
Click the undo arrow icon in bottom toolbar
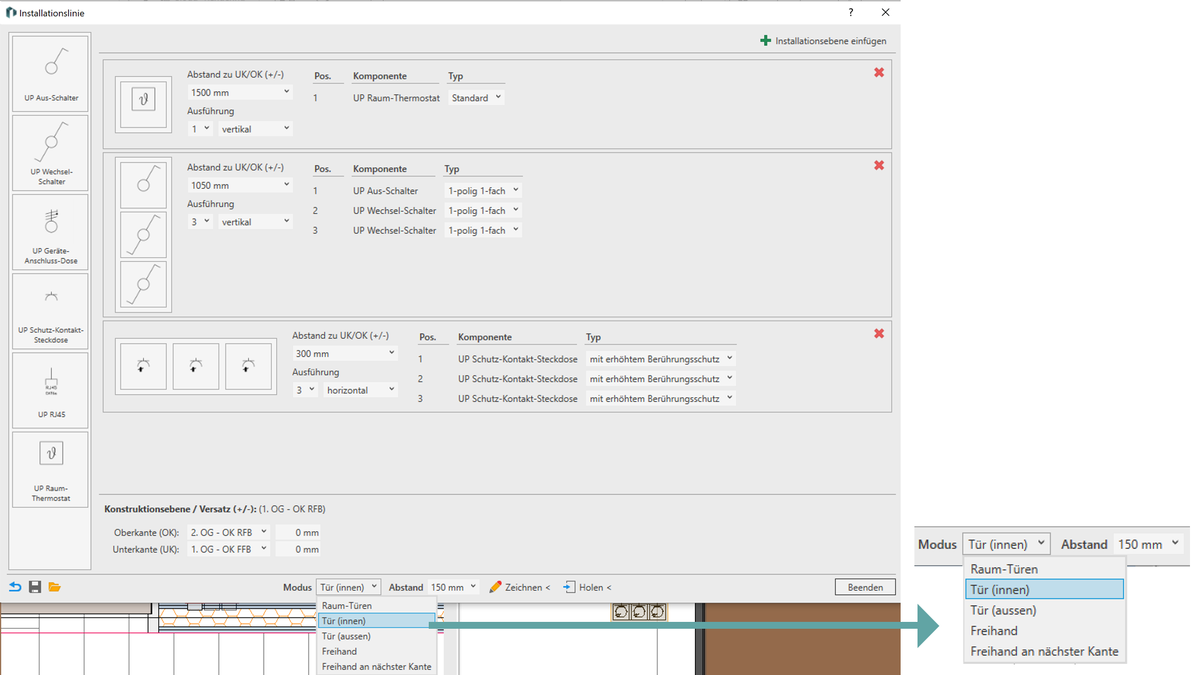(x=15, y=587)
